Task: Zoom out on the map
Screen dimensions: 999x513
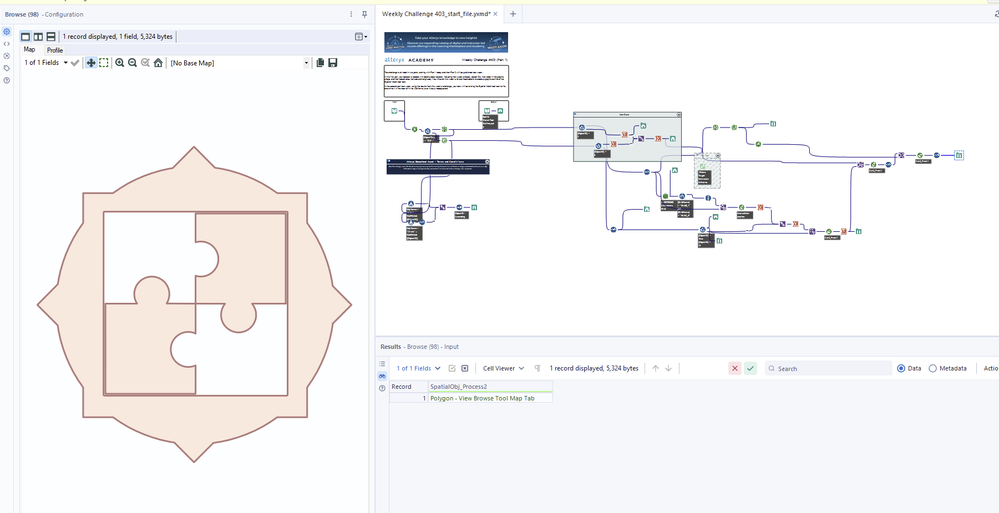Action: coord(132,62)
